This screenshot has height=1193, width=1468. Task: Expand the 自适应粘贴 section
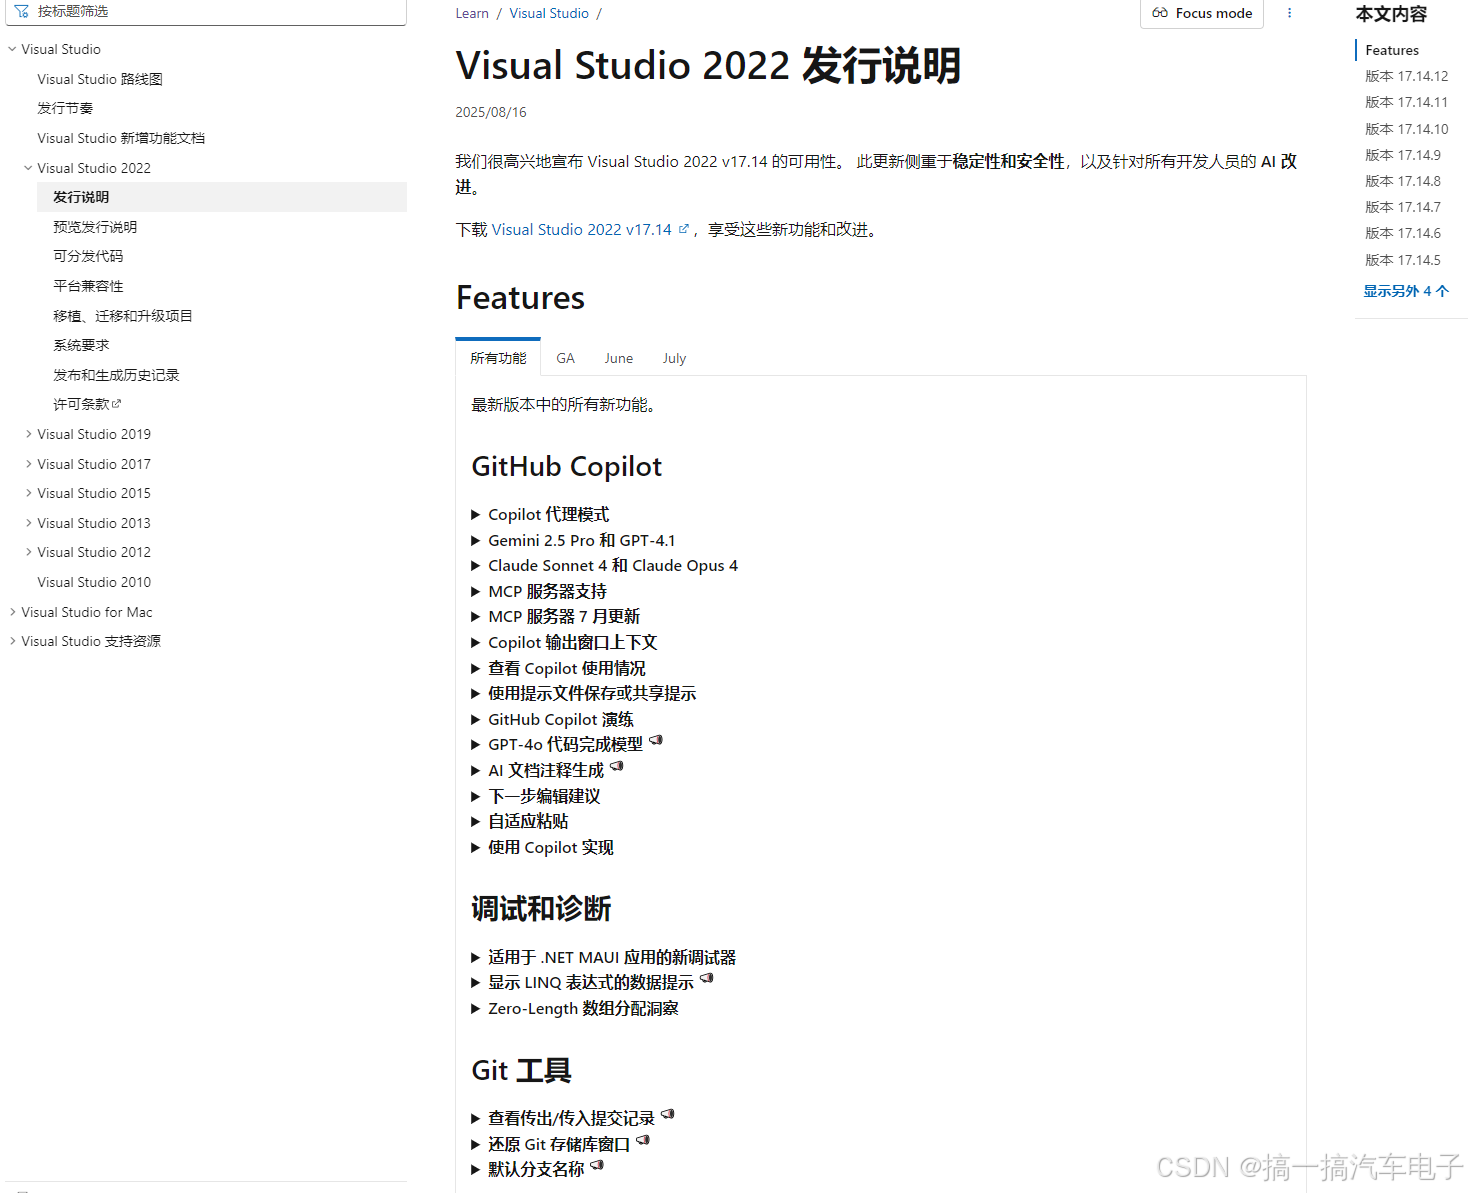click(x=520, y=822)
